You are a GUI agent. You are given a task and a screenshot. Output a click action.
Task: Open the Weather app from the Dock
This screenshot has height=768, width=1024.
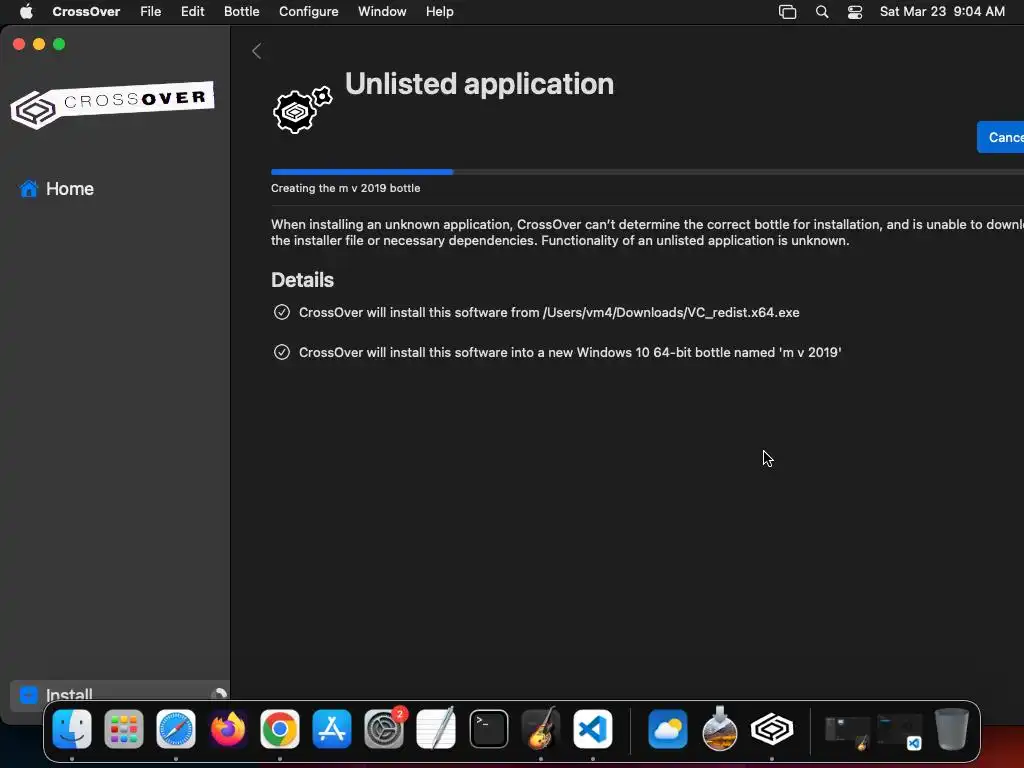(668, 729)
